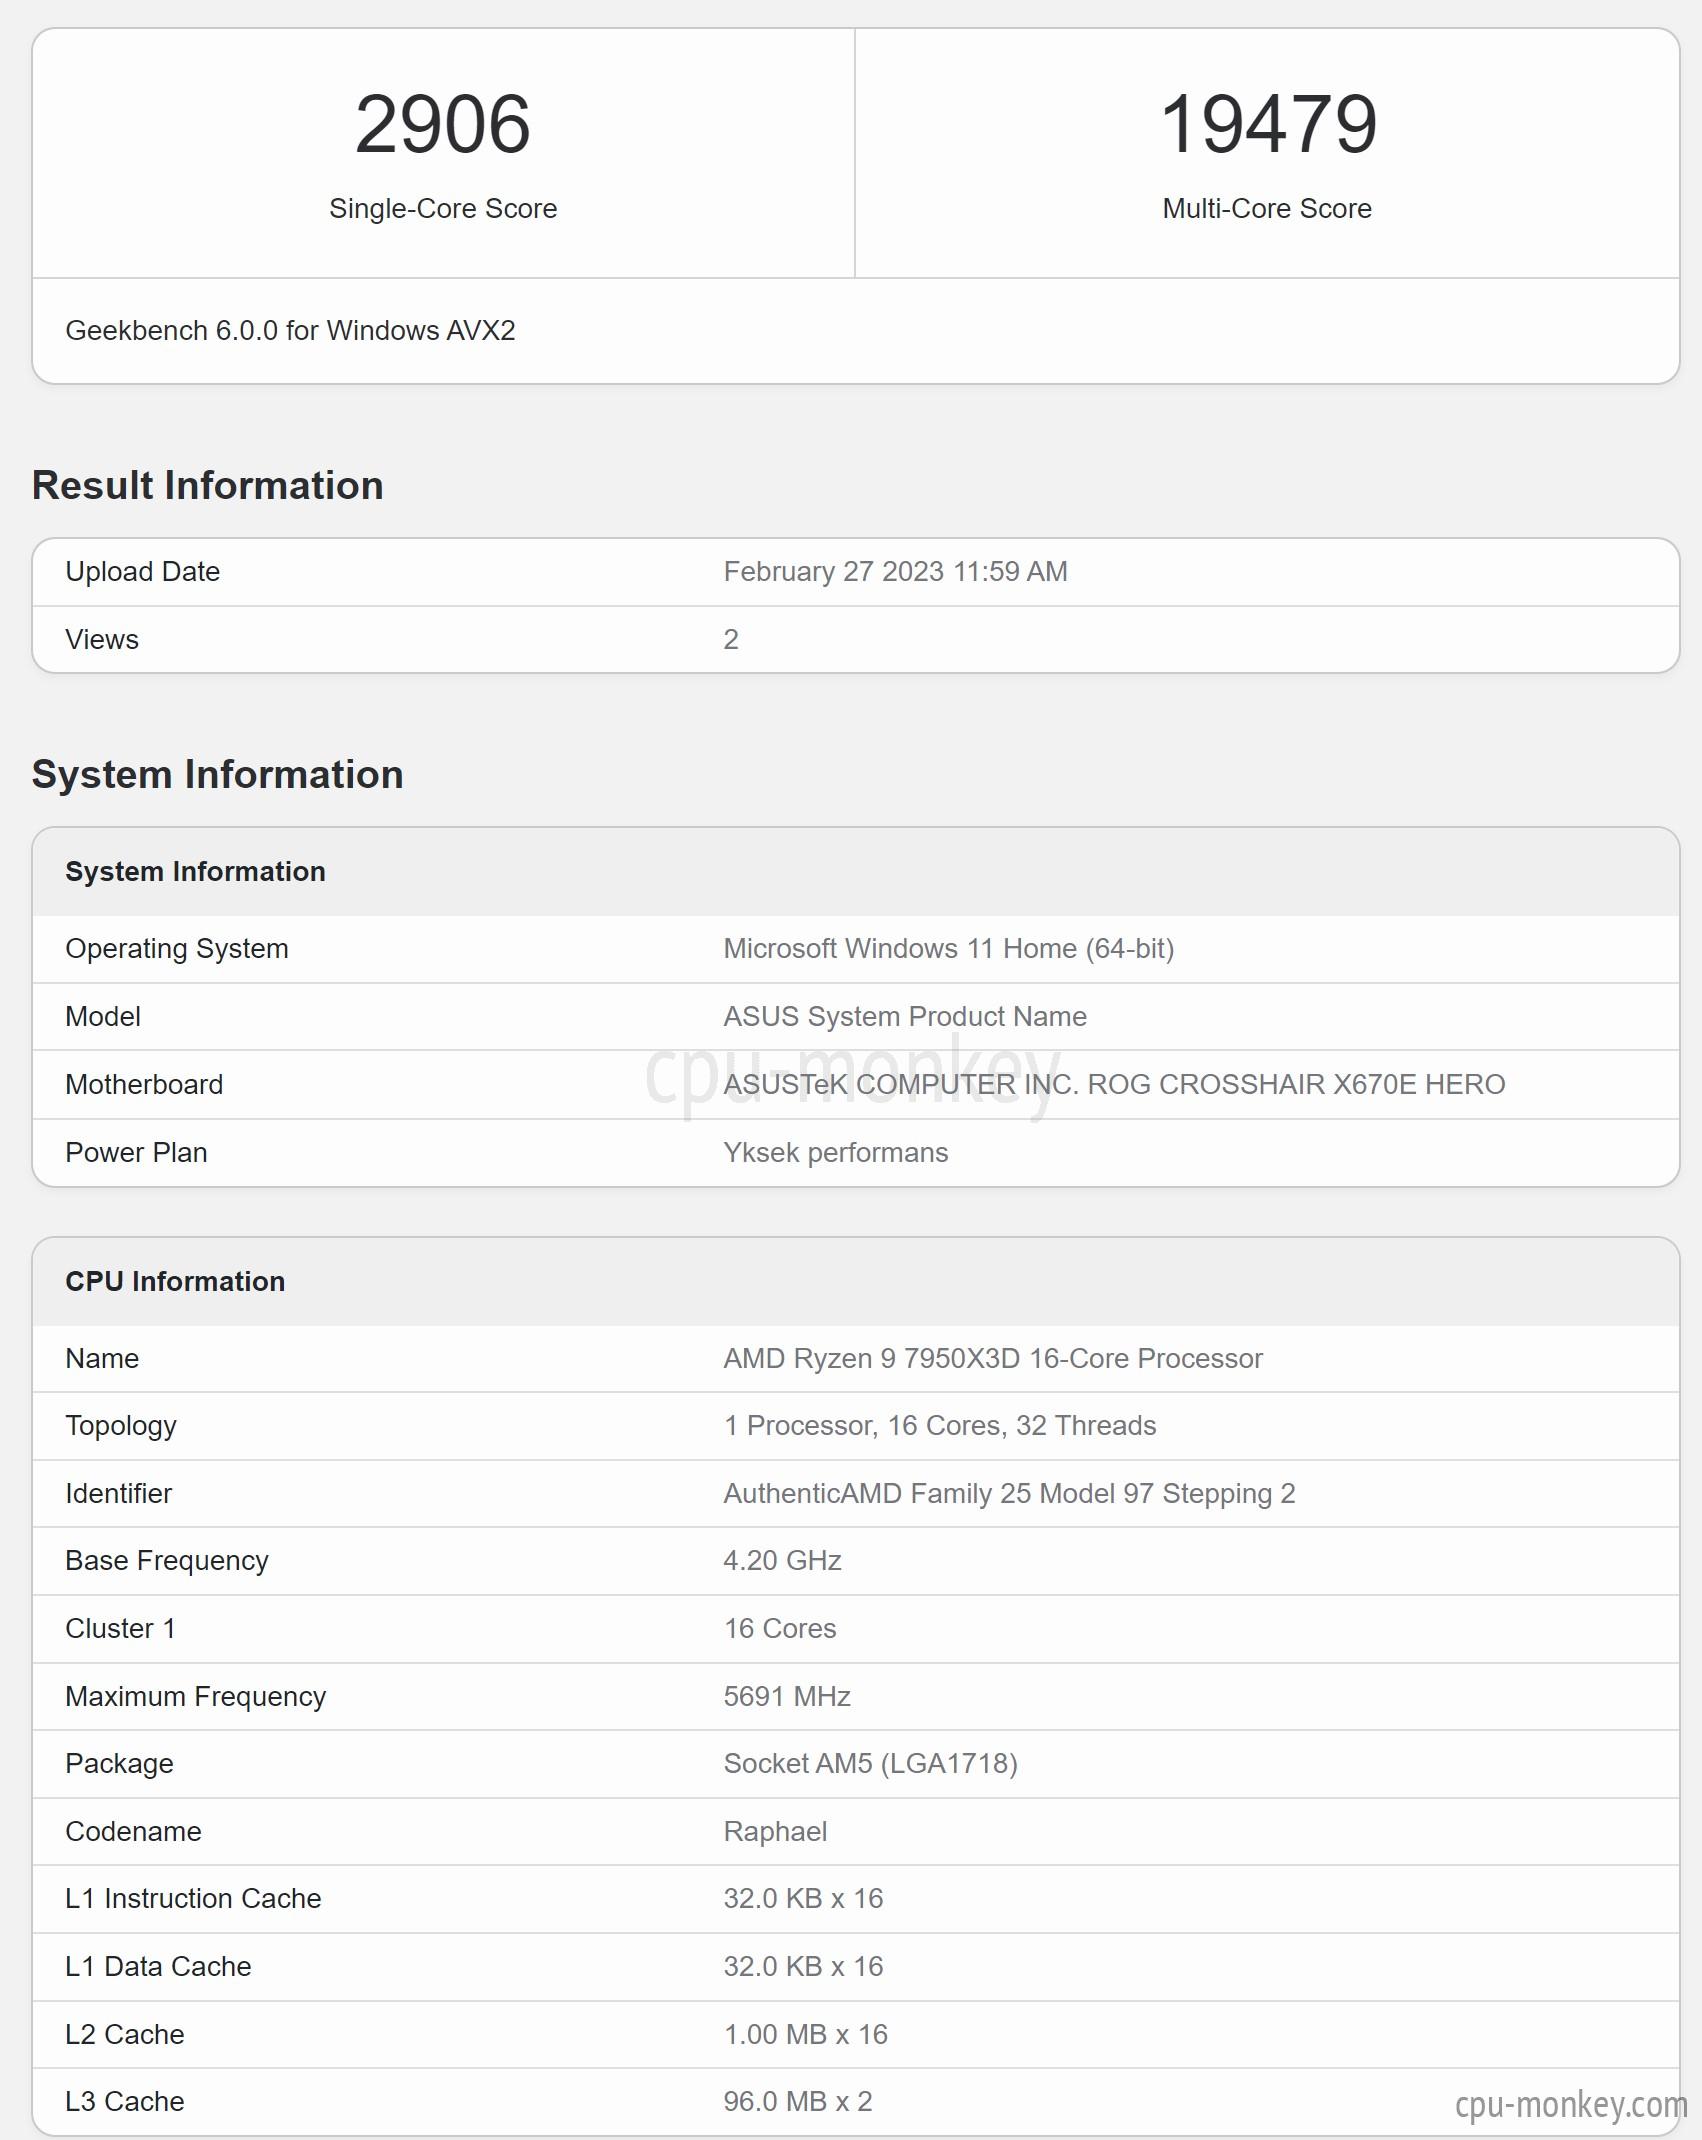The width and height of the screenshot is (1702, 2140).
Task: Select the multi-core score 19479
Action: click(1268, 124)
